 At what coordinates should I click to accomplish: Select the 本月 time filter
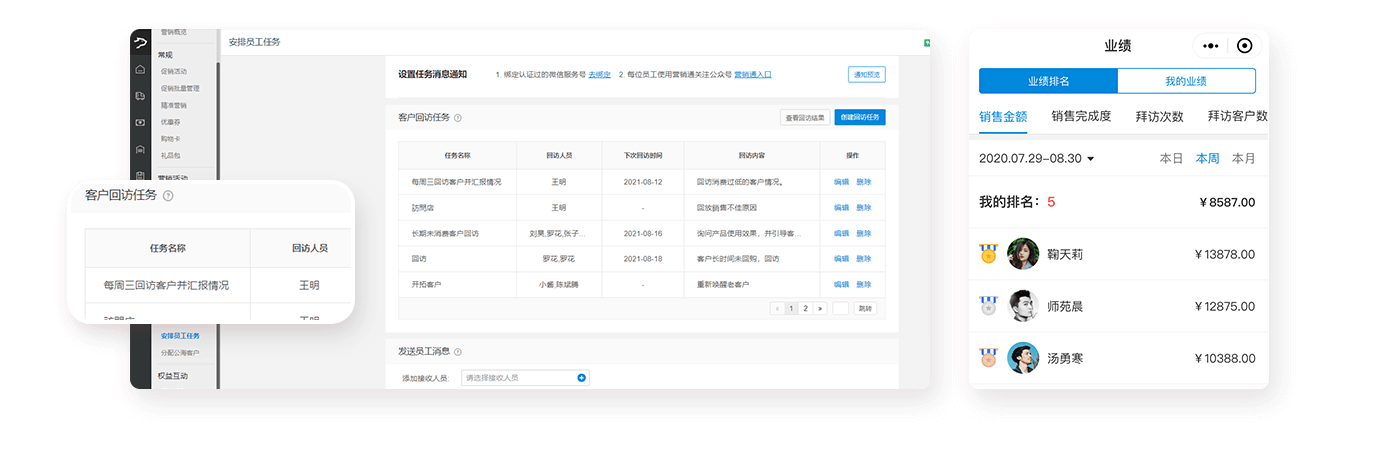pyautogui.click(x=1243, y=158)
